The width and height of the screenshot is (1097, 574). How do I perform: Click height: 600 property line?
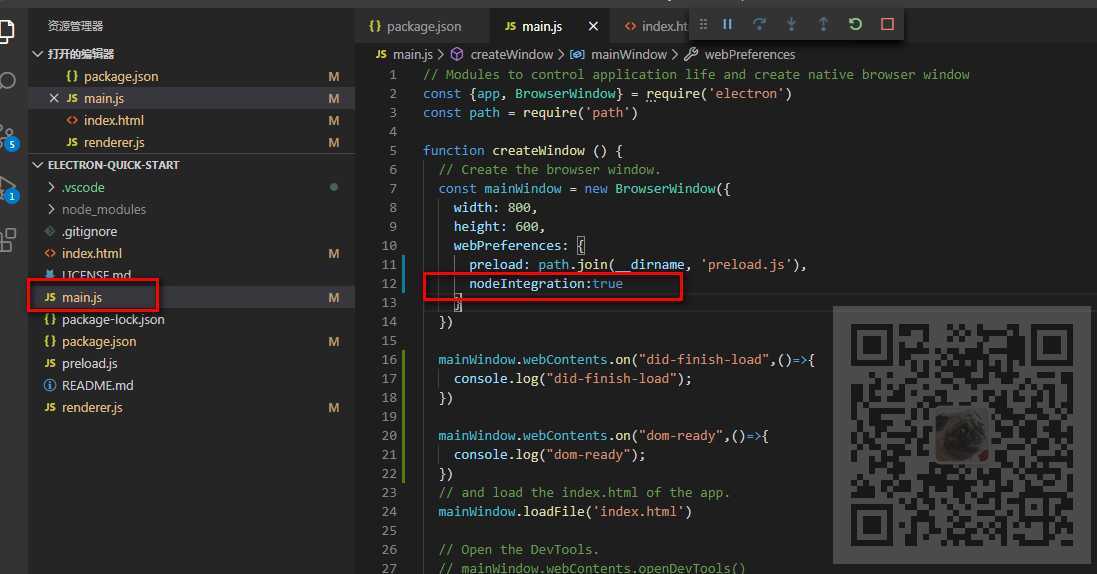[x=499, y=226]
